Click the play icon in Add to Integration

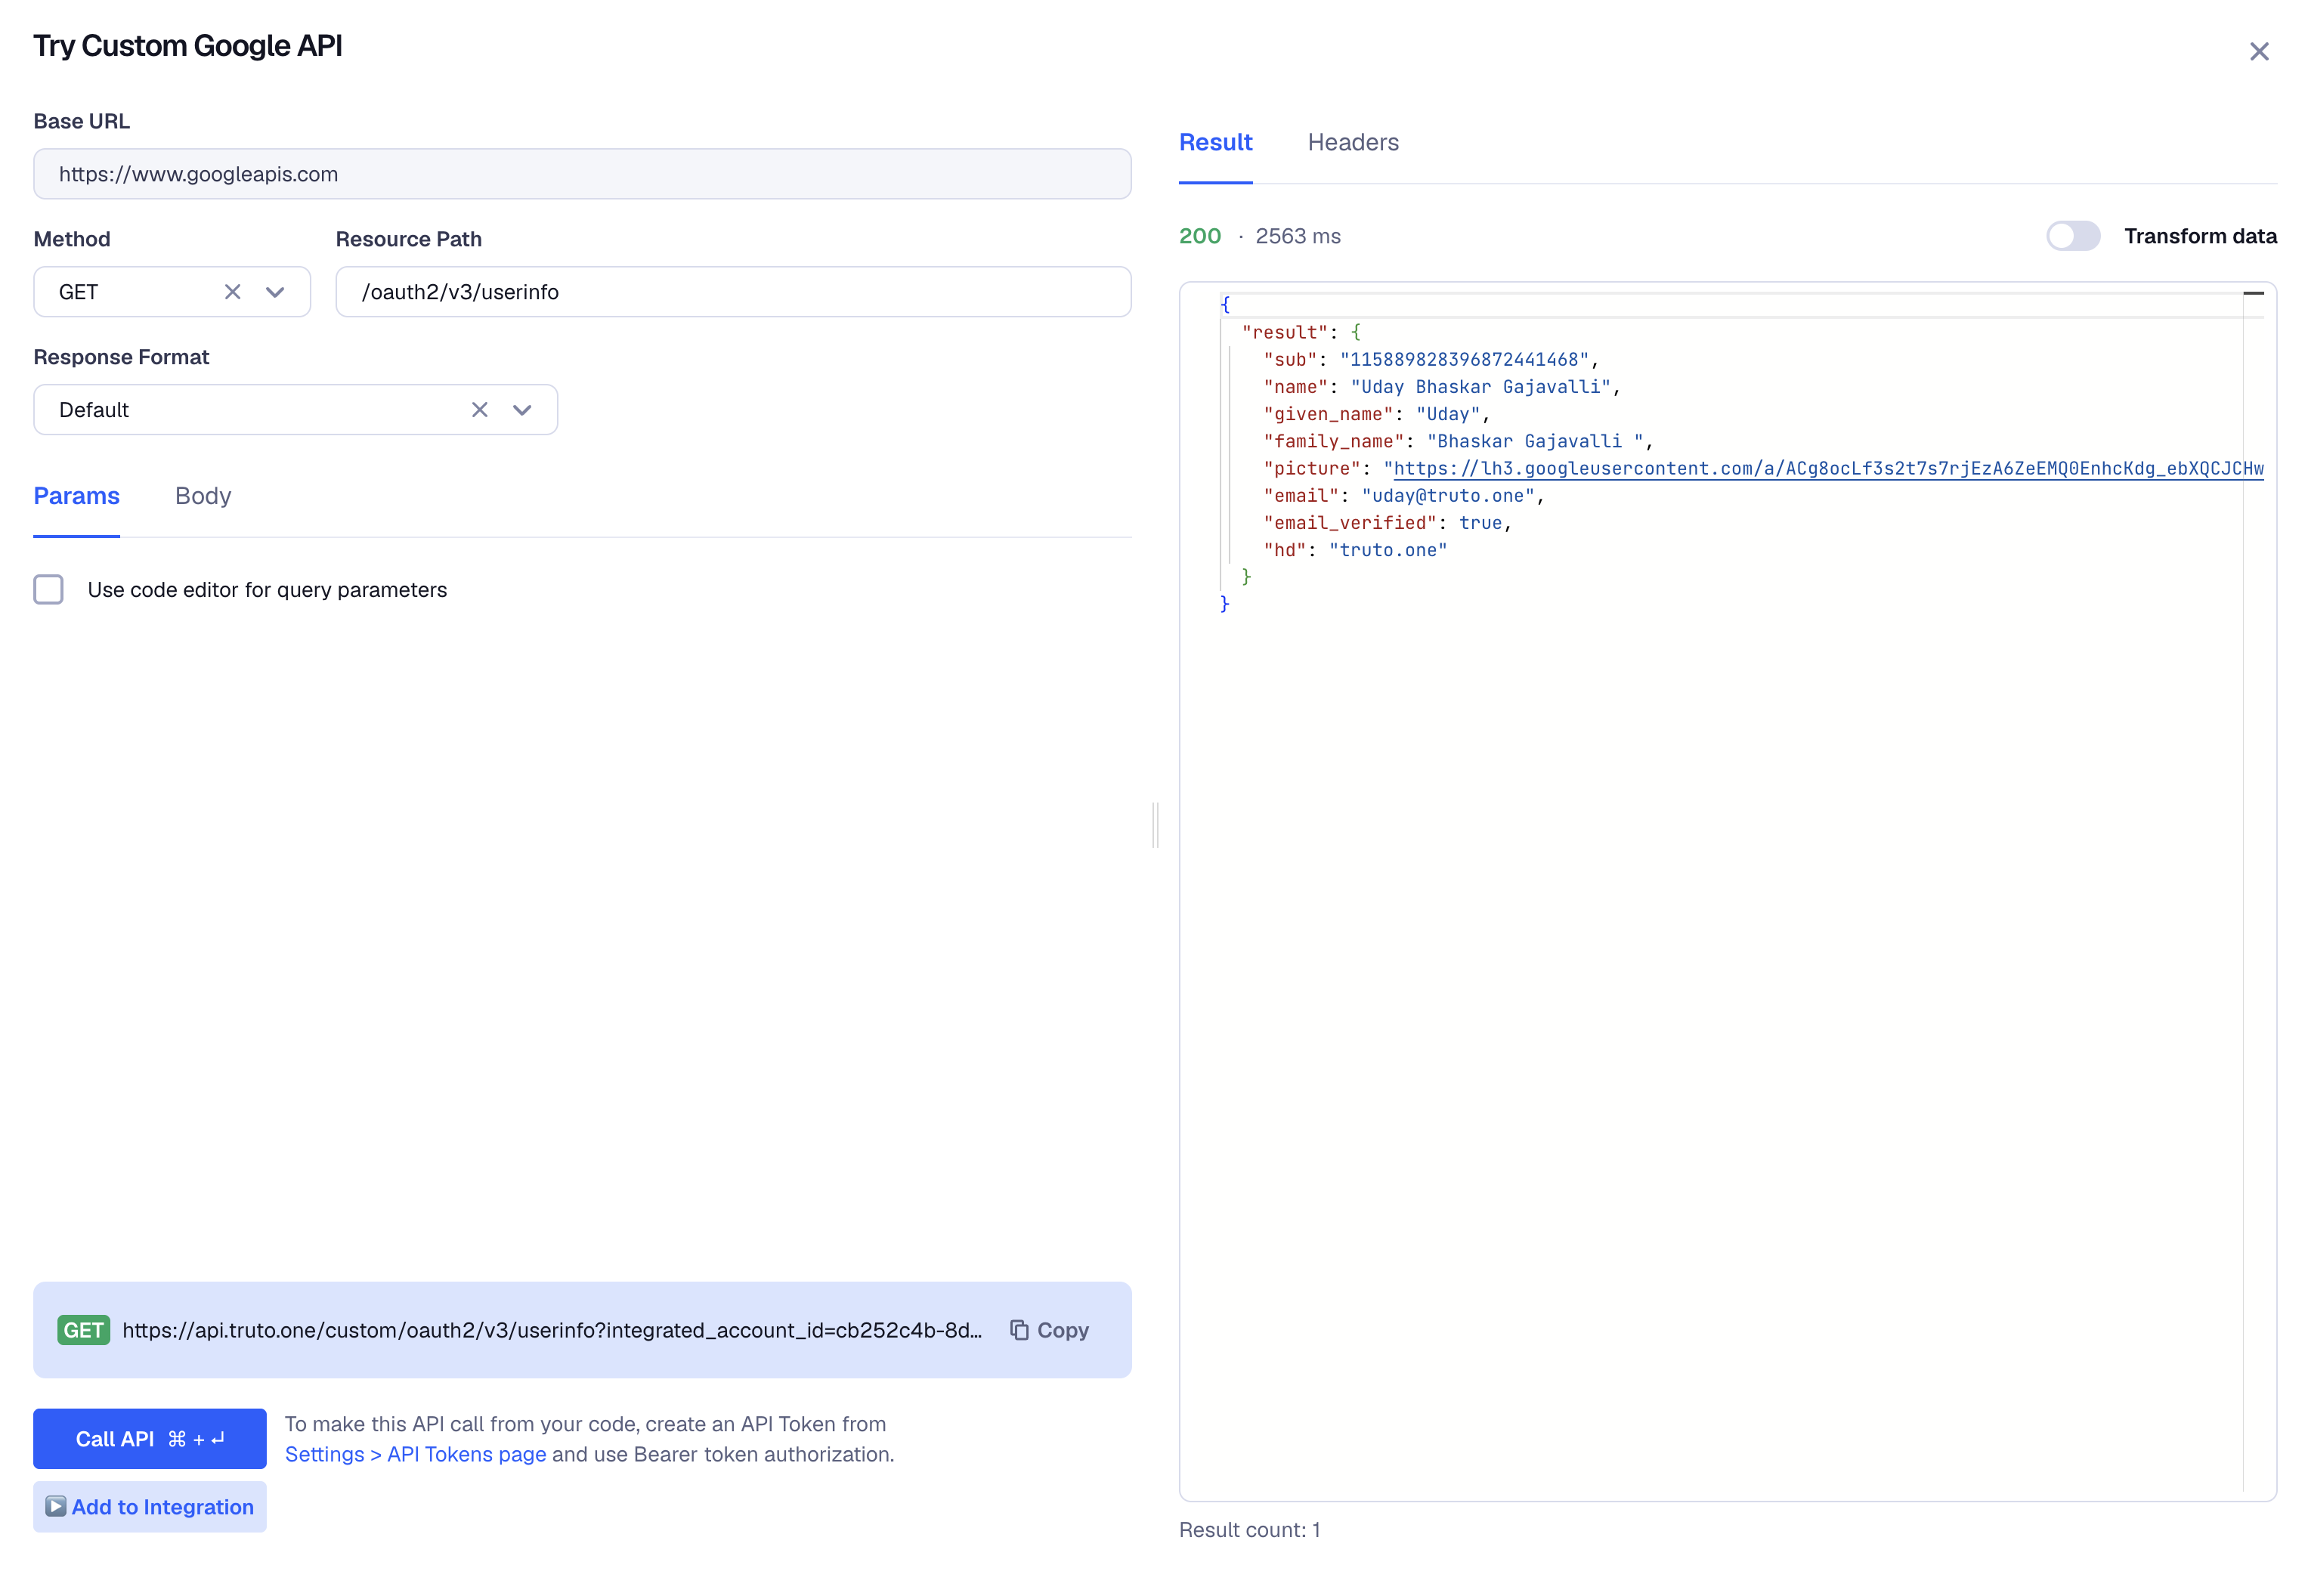pyautogui.click(x=56, y=1506)
